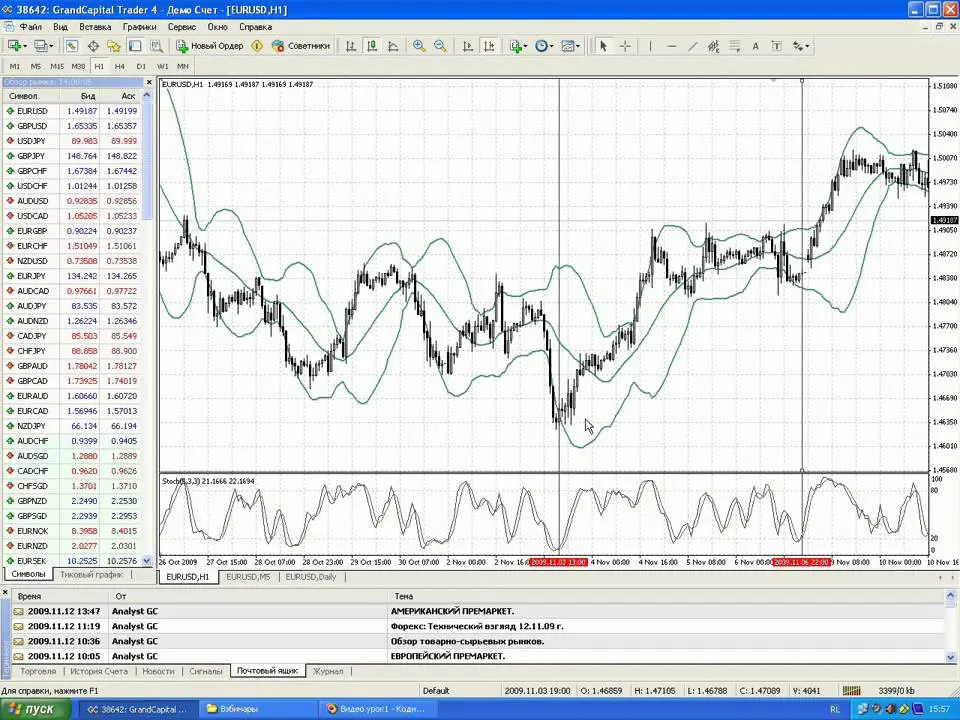Switch to D1 timeframe

[141, 66]
